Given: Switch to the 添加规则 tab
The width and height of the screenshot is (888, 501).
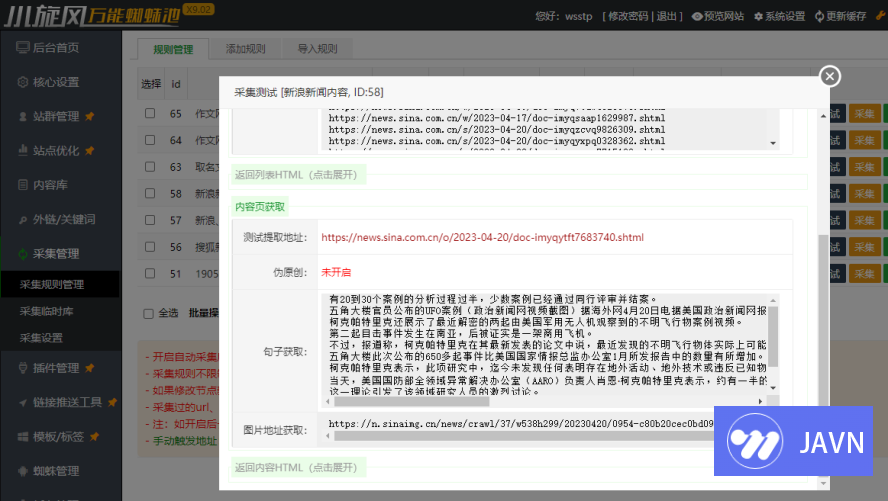Looking at the screenshot, I should 245,49.
